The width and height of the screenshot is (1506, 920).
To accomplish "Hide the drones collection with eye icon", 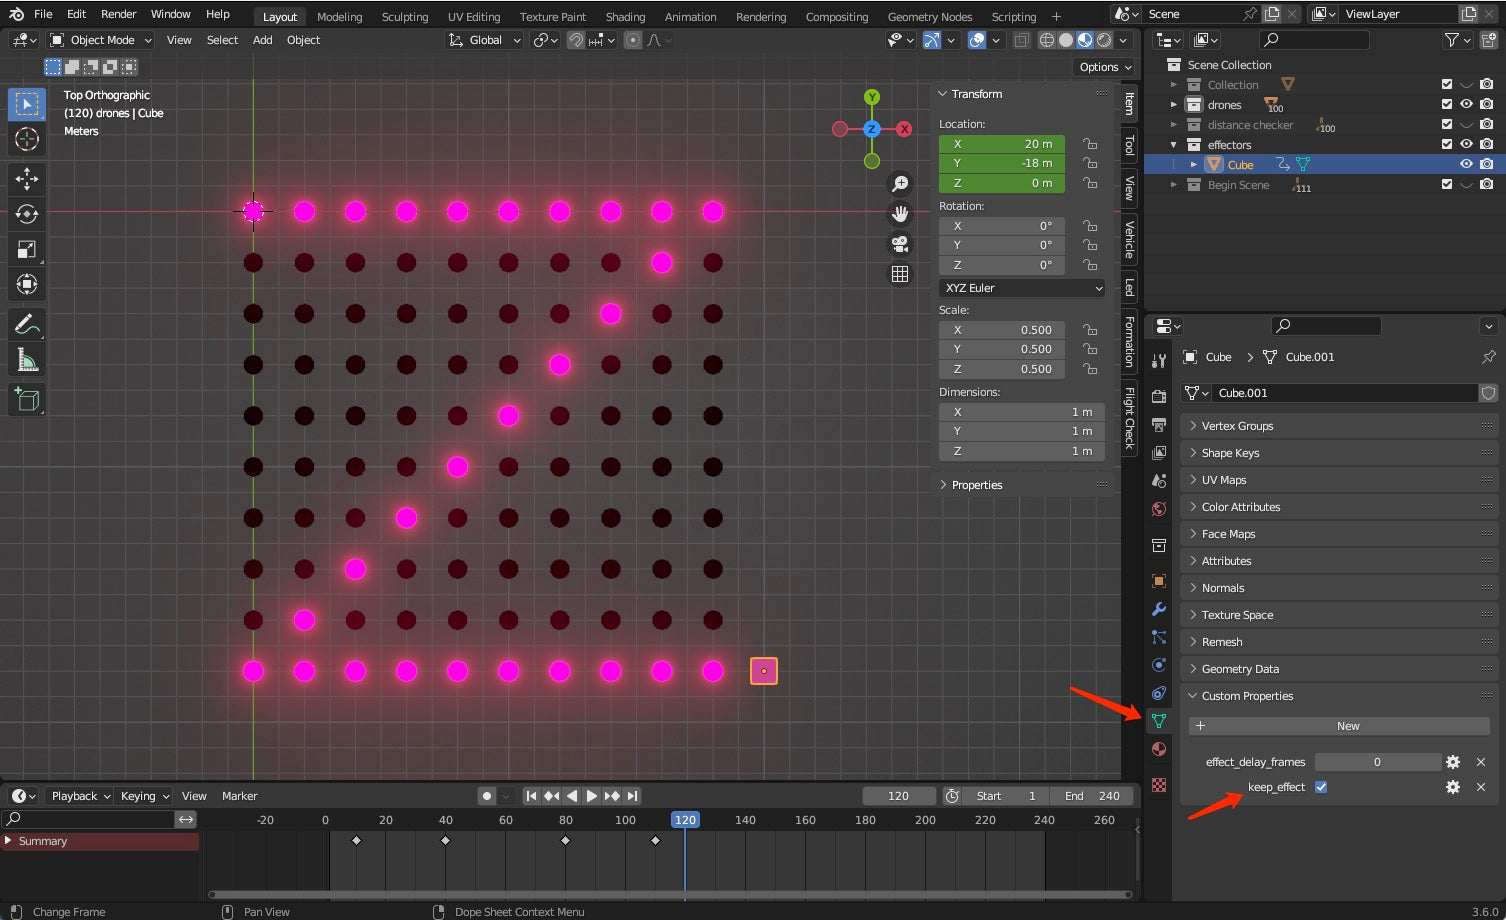I will coord(1466,105).
